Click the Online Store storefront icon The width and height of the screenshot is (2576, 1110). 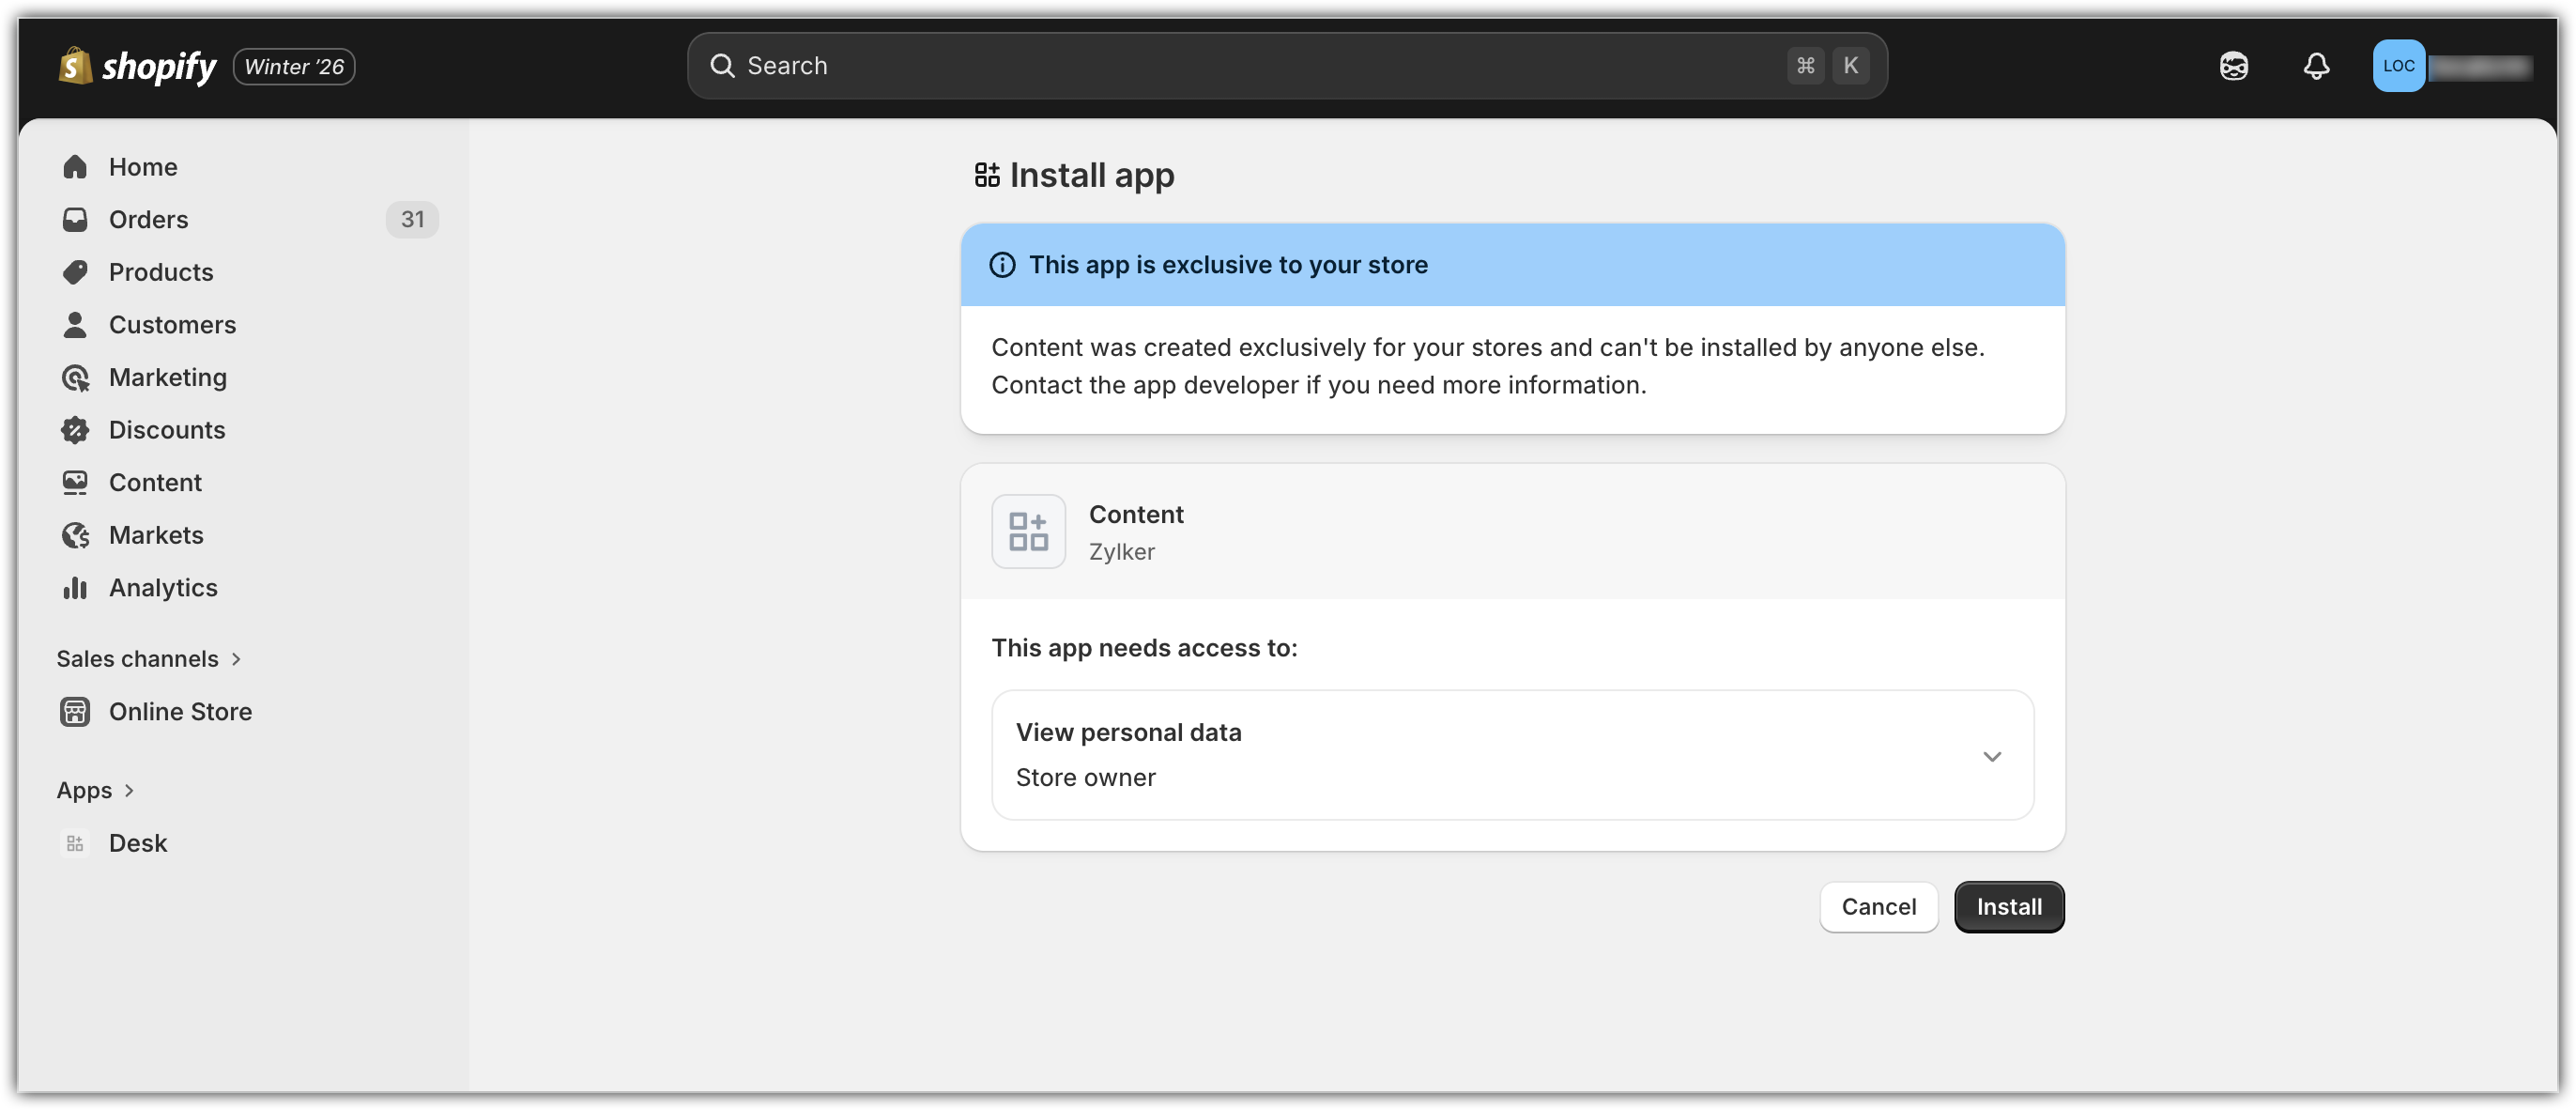pos(75,712)
